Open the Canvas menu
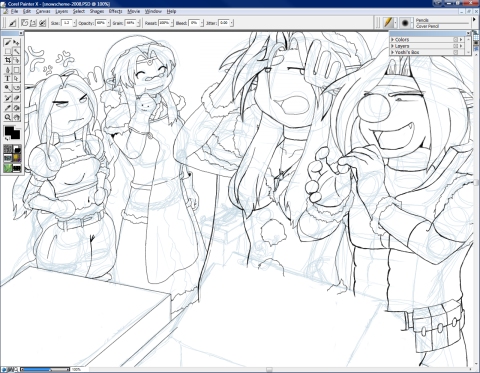 [43, 11]
